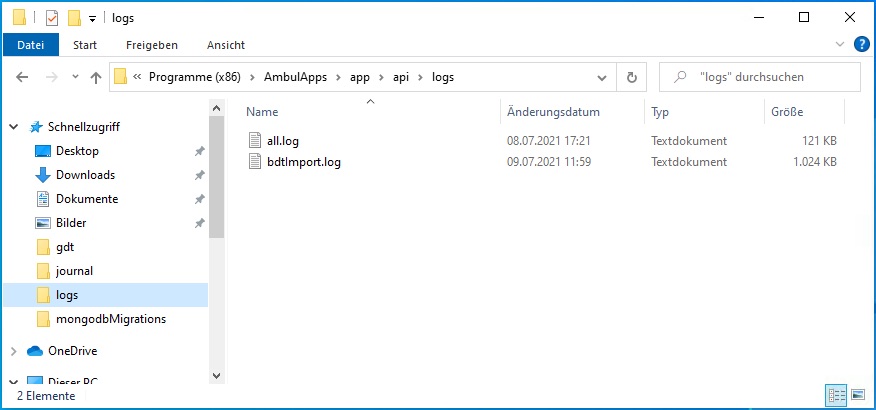The height and width of the screenshot is (410, 876).
Task: Open the recent locations dropdown arrow
Action: pyautogui.click(x=75, y=77)
